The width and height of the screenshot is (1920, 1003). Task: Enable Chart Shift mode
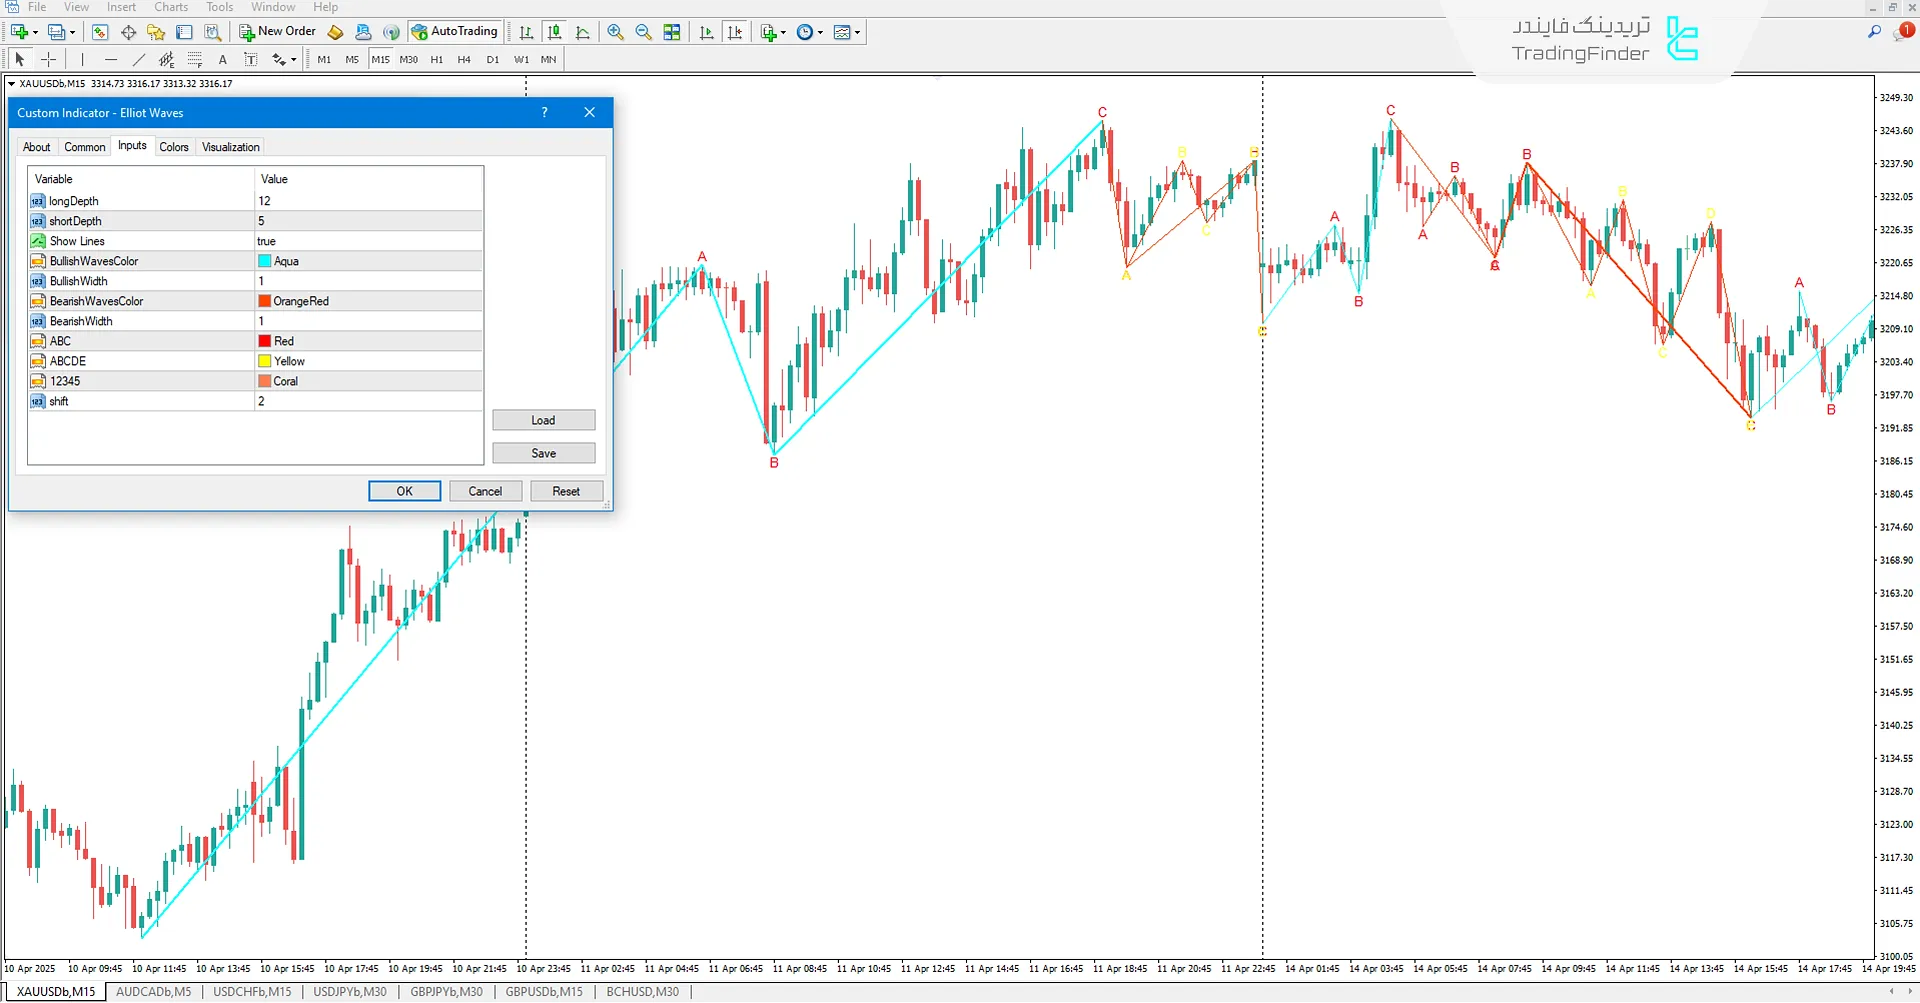pyautogui.click(x=736, y=31)
